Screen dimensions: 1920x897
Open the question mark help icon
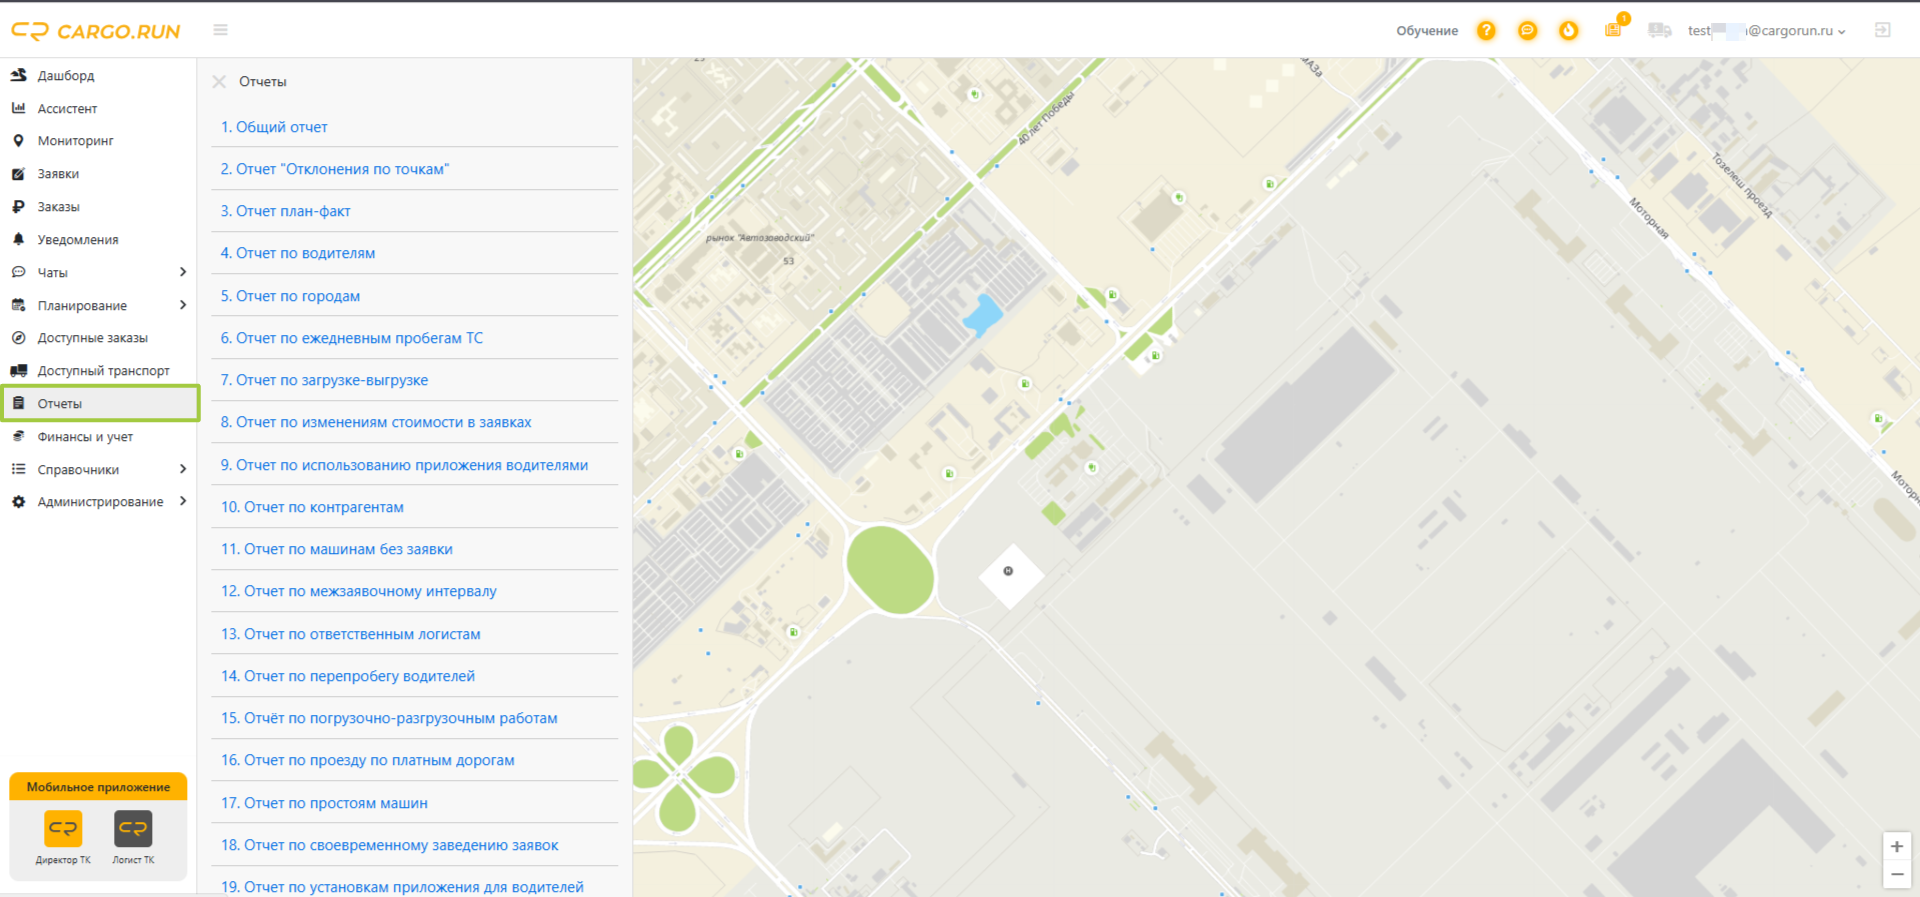pyautogui.click(x=1486, y=30)
